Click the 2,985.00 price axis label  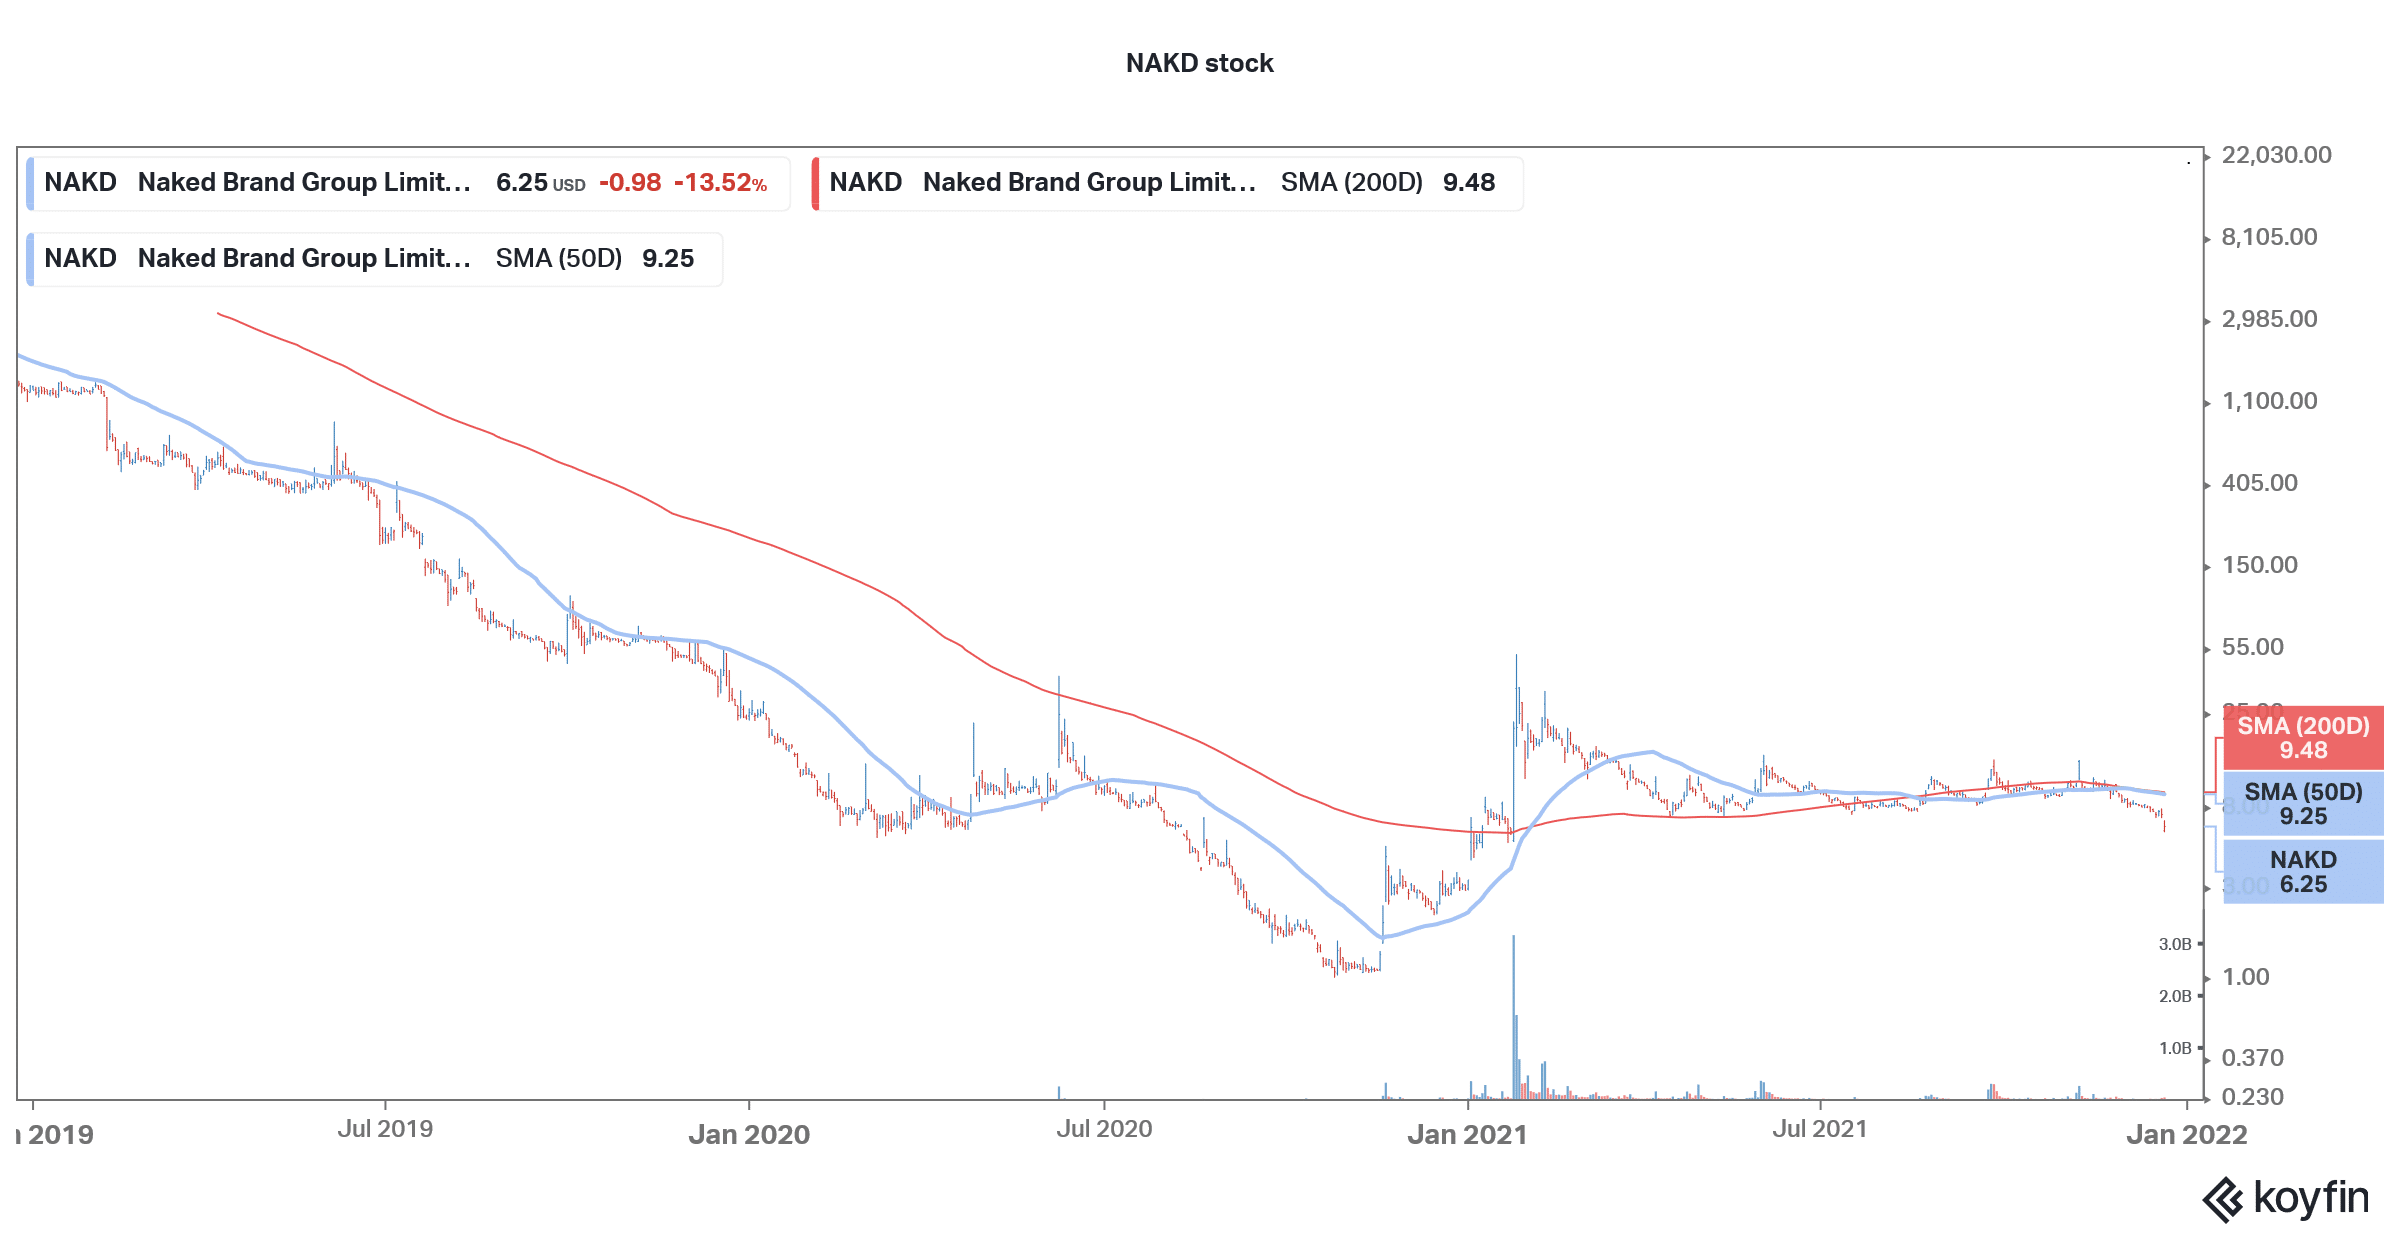coord(2269,319)
